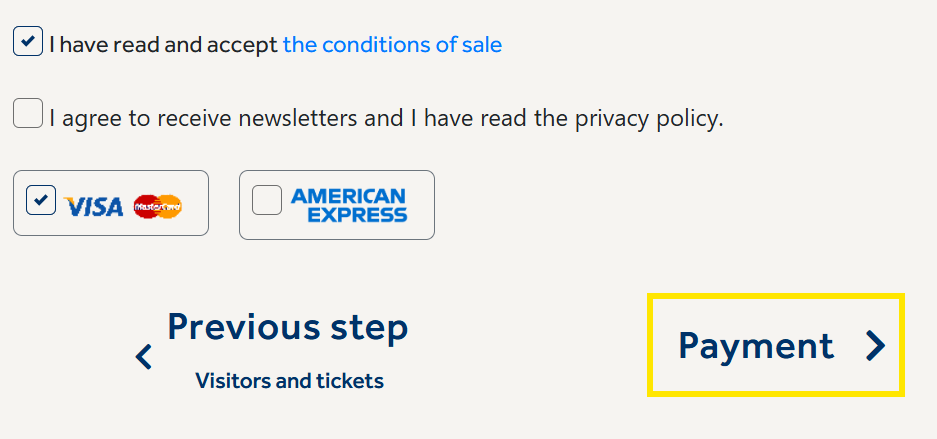Open the conditions of sale link
This screenshot has width=937, height=439.
(x=392, y=45)
